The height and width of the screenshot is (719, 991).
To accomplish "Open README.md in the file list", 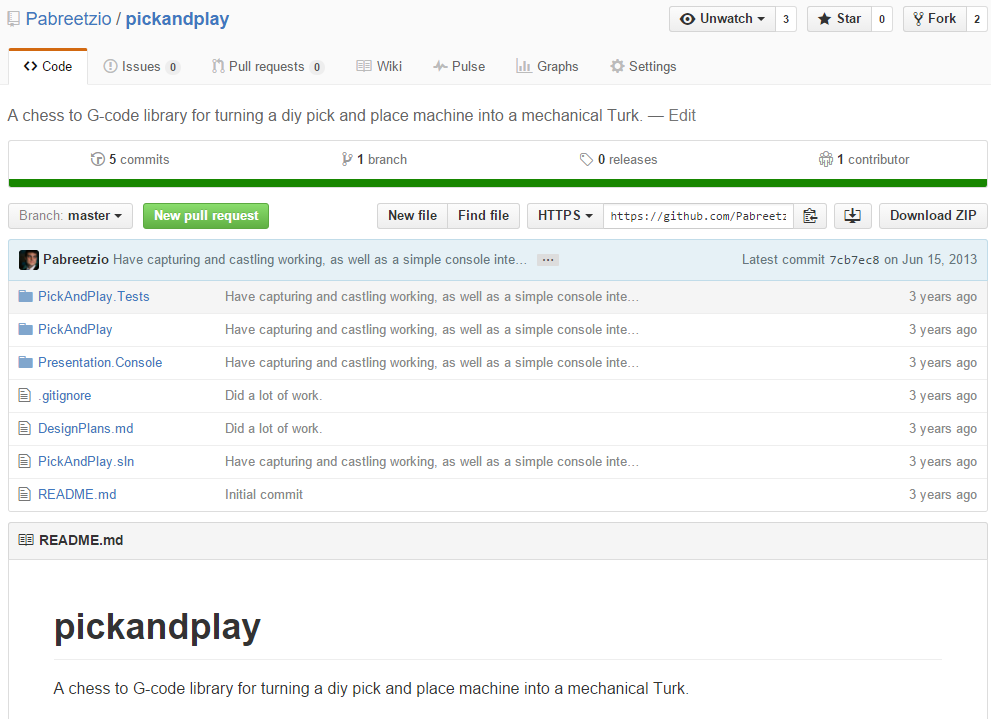I will pyautogui.click(x=77, y=494).
